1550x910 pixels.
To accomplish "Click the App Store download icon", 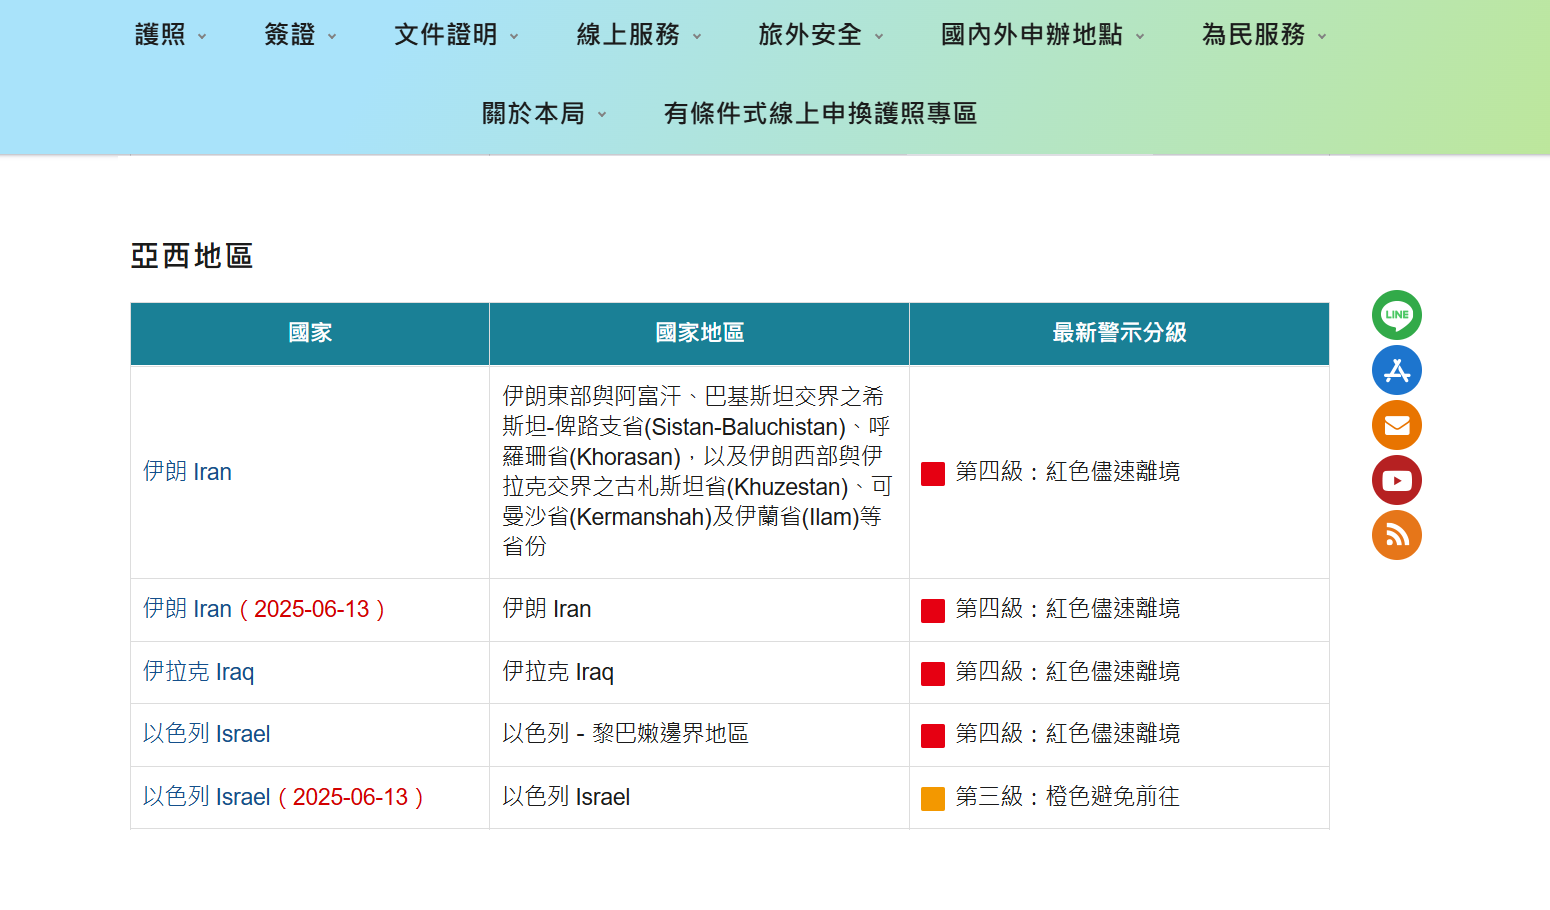I will tap(1396, 370).
